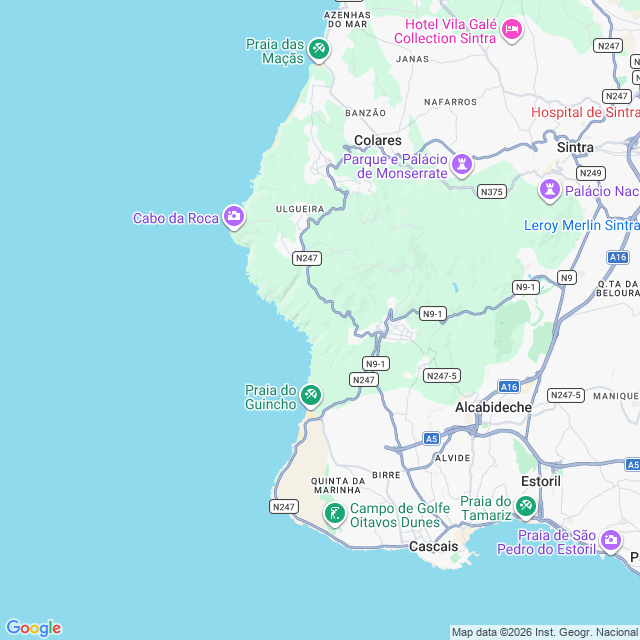The height and width of the screenshot is (640, 640).
Task: Select the Alcabideche town label
Action: pyautogui.click(x=493, y=407)
